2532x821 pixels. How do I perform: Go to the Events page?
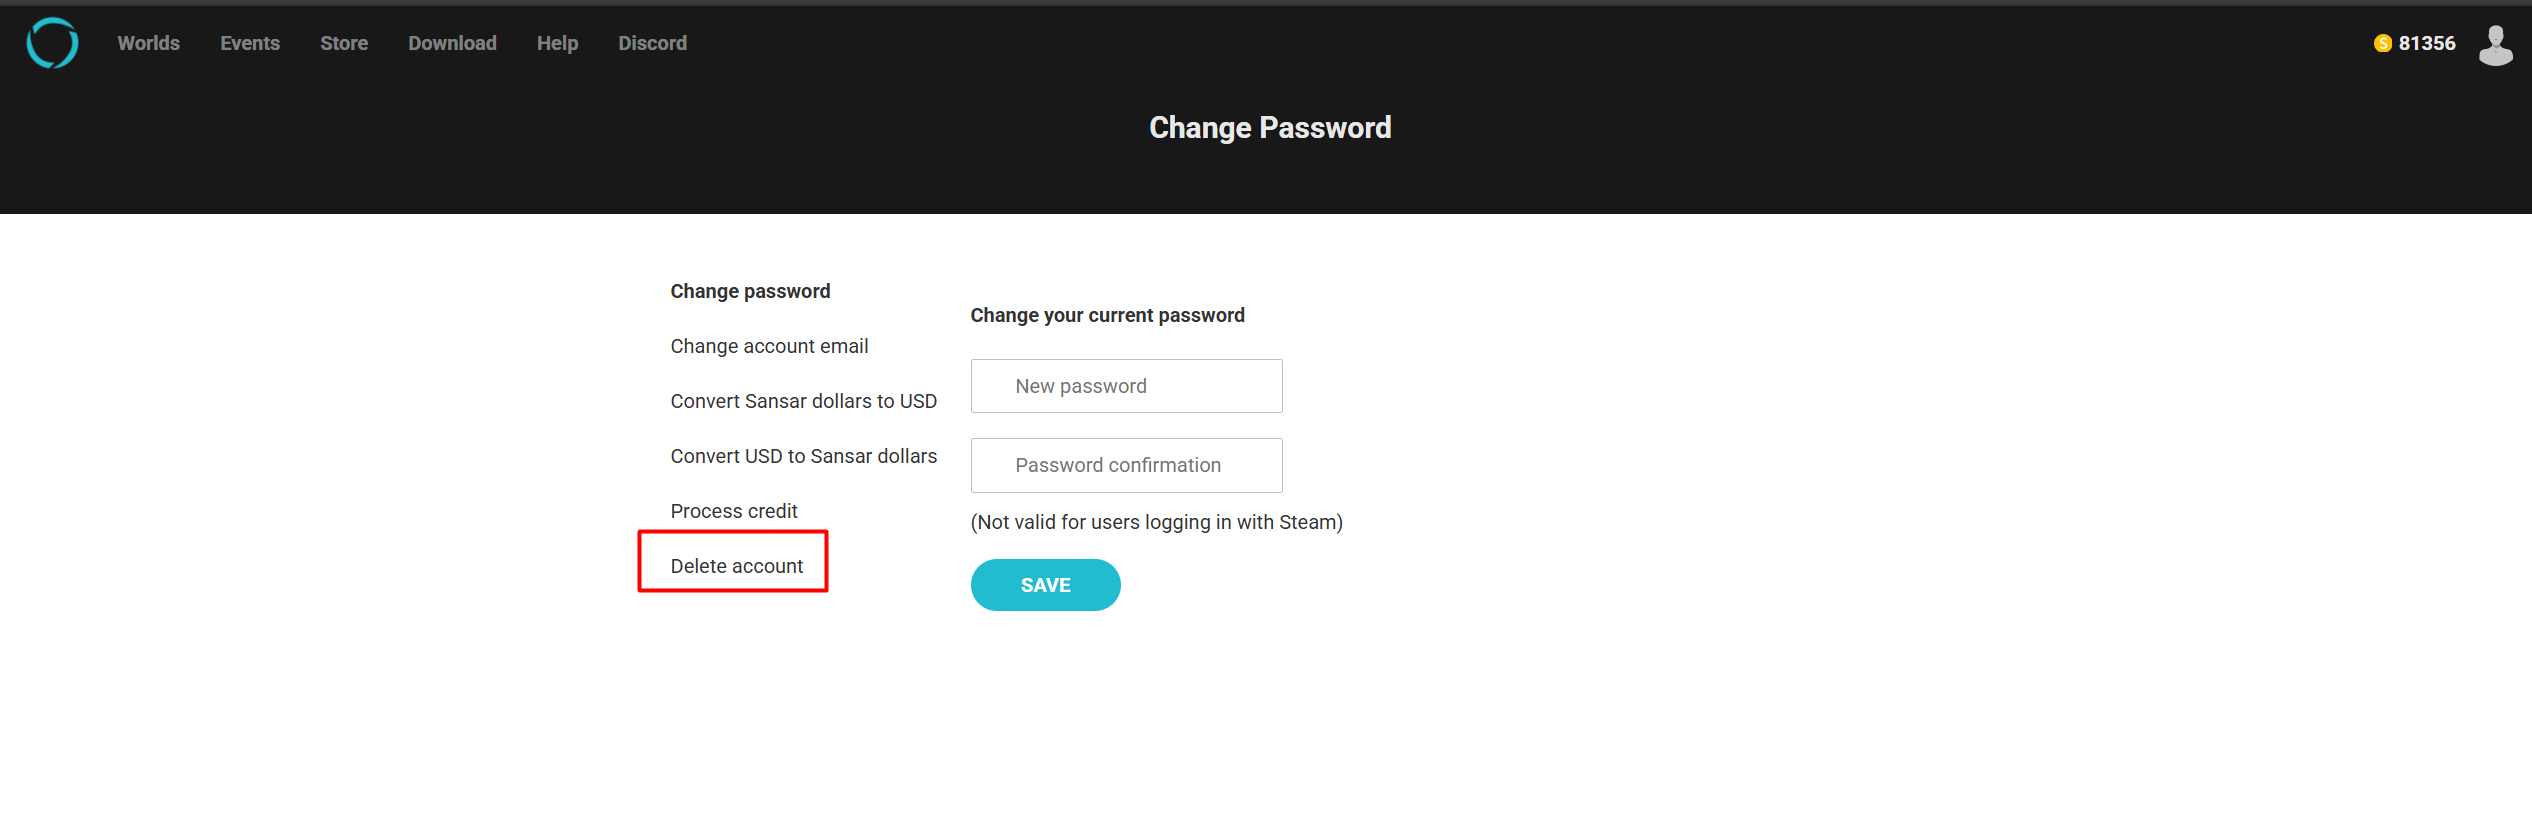tap(250, 43)
